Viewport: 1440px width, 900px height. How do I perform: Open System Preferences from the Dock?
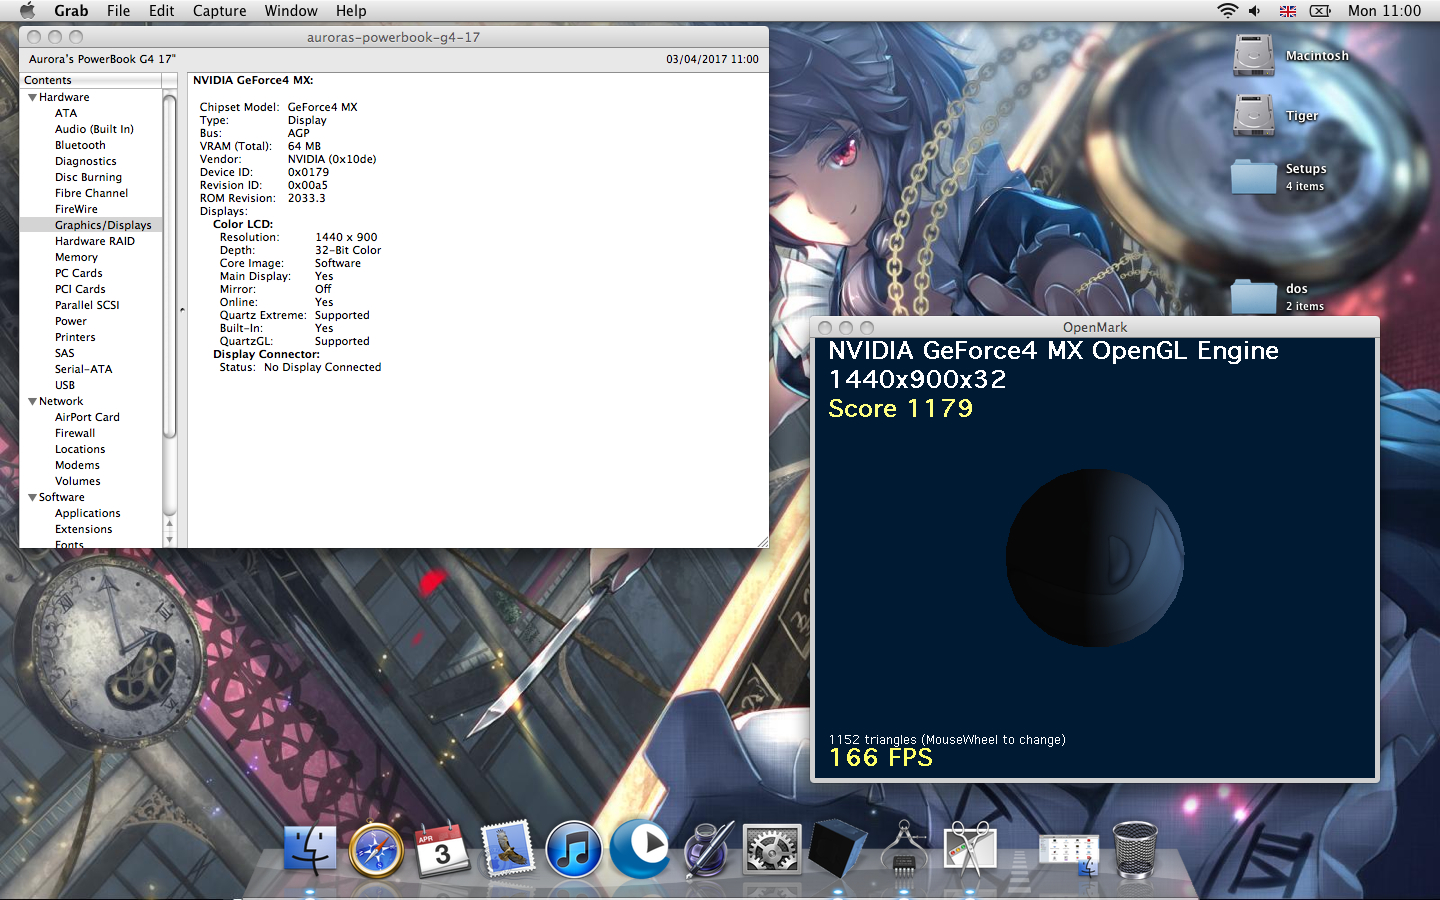(772, 851)
